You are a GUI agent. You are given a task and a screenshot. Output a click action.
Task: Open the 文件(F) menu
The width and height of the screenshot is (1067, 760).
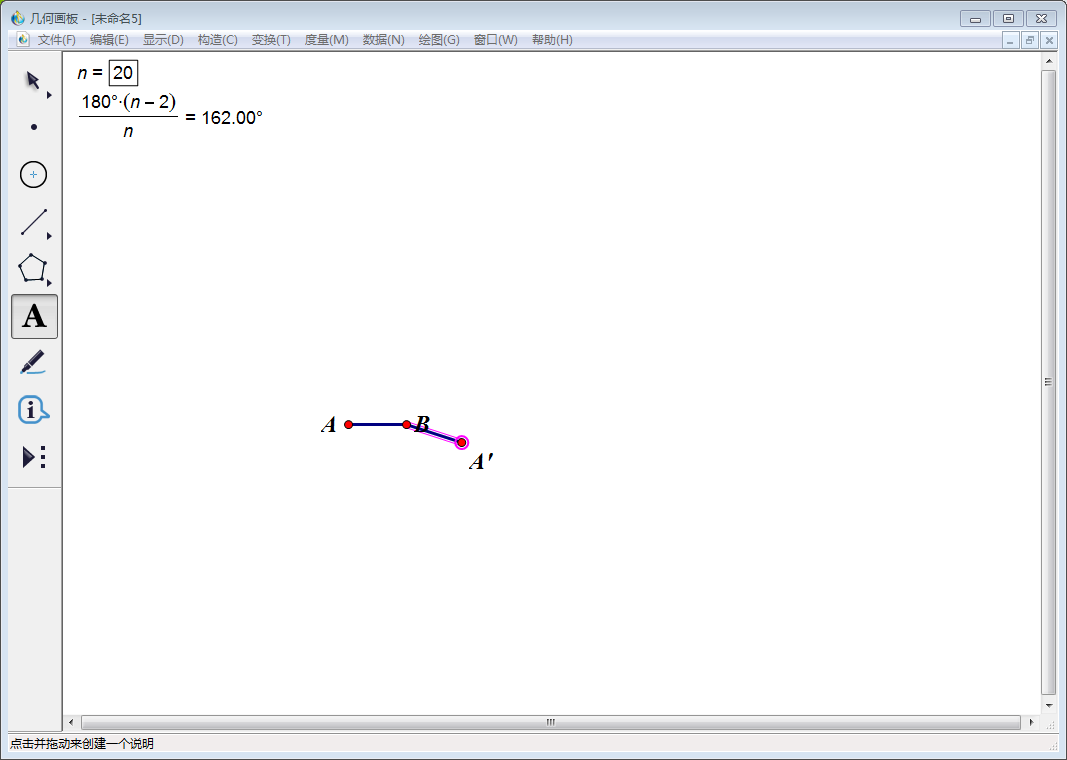(56, 40)
